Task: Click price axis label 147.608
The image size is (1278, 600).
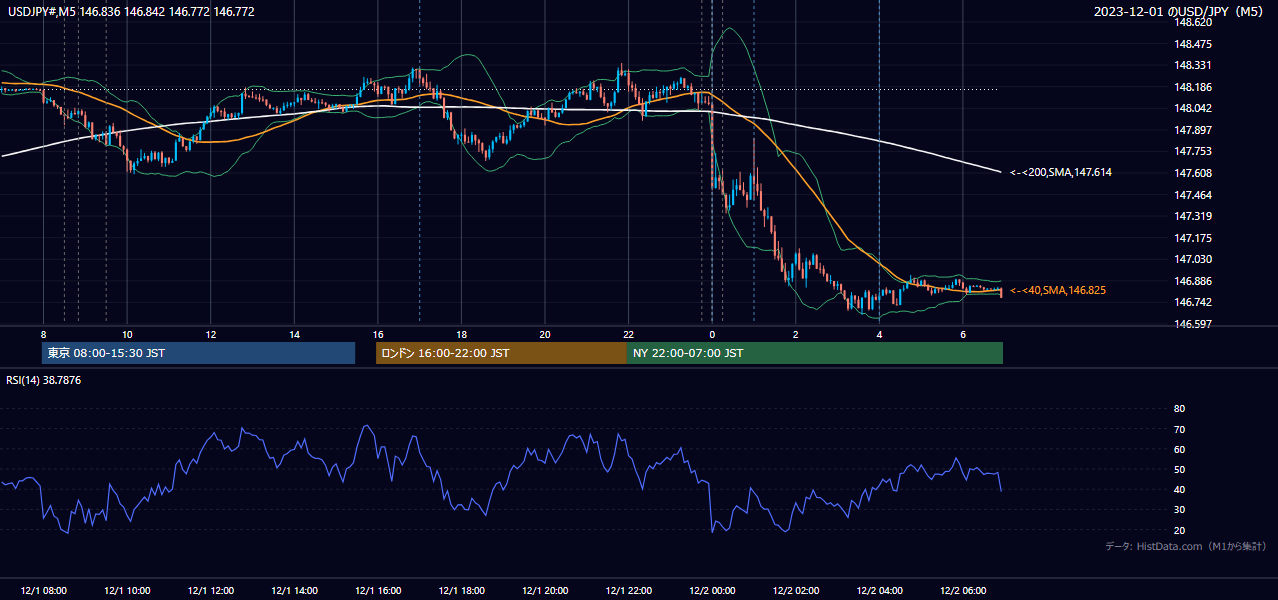Action: tap(1192, 173)
